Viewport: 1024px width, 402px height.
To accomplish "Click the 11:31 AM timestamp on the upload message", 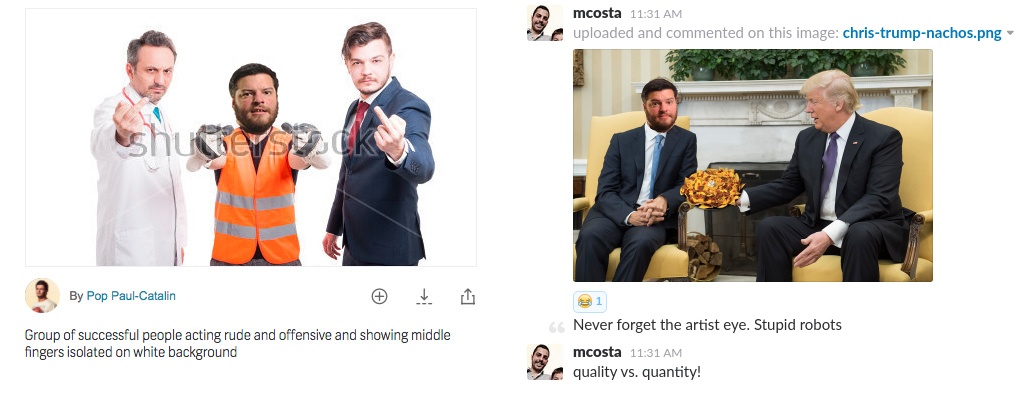I will tap(657, 14).
